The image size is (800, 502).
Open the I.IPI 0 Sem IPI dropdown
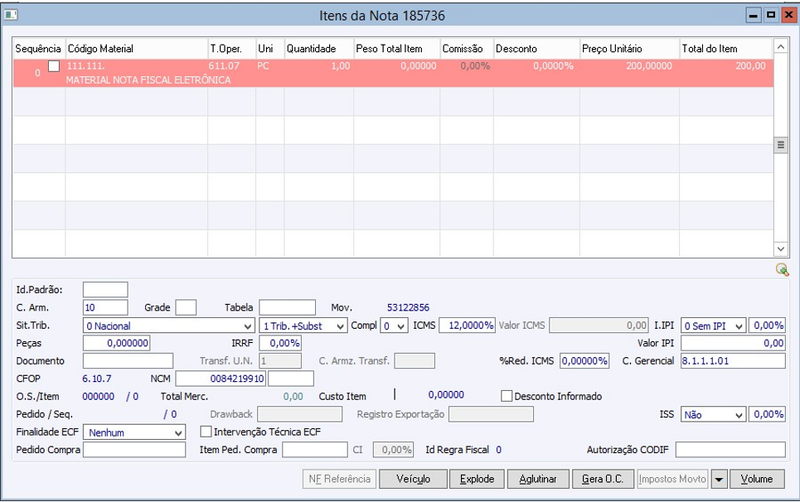(713, 325)
